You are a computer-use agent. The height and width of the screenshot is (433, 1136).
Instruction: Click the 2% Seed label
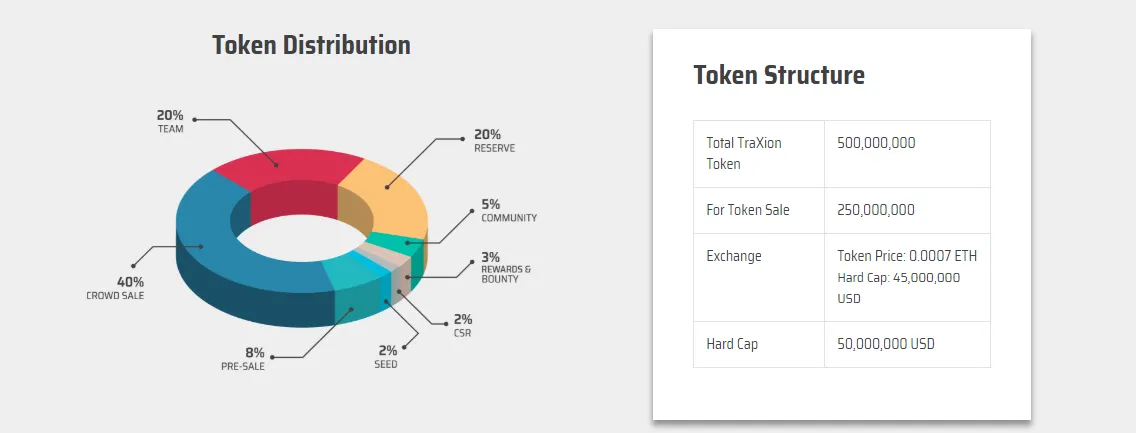(386, 357)
